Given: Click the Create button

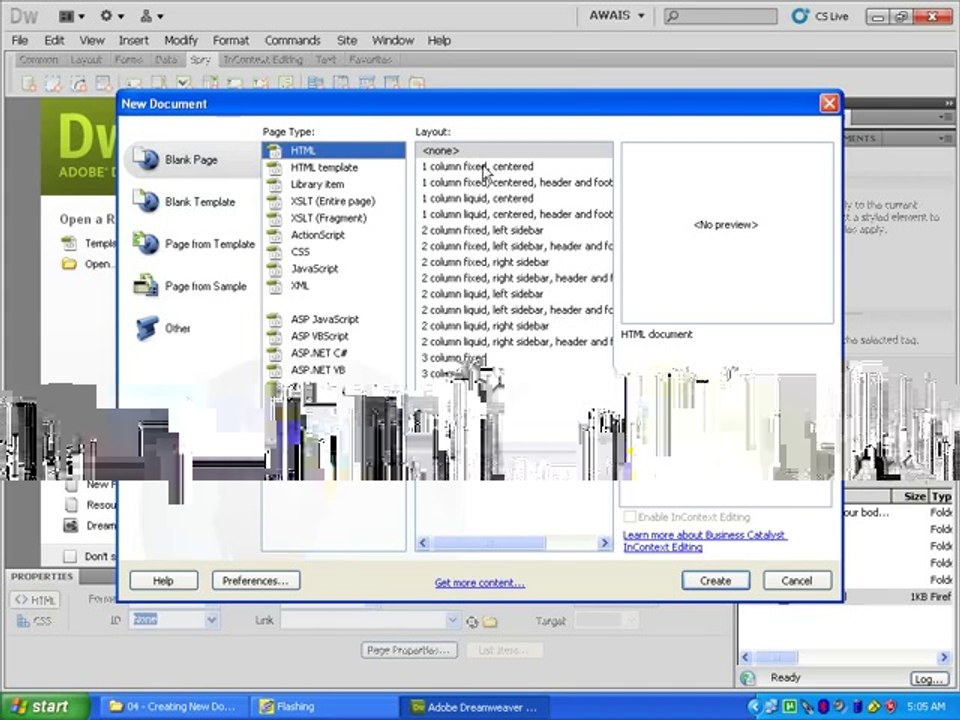Looking at the screenshot, I should coord(716,580).
